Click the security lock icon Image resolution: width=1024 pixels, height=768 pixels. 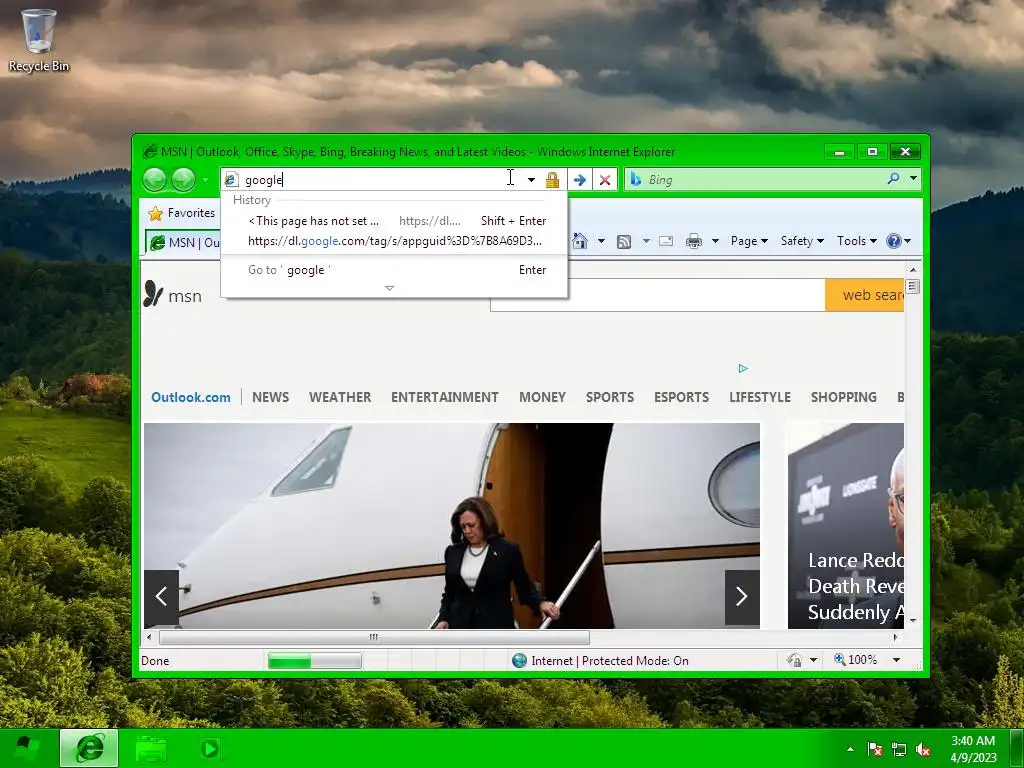pos(552,180)
